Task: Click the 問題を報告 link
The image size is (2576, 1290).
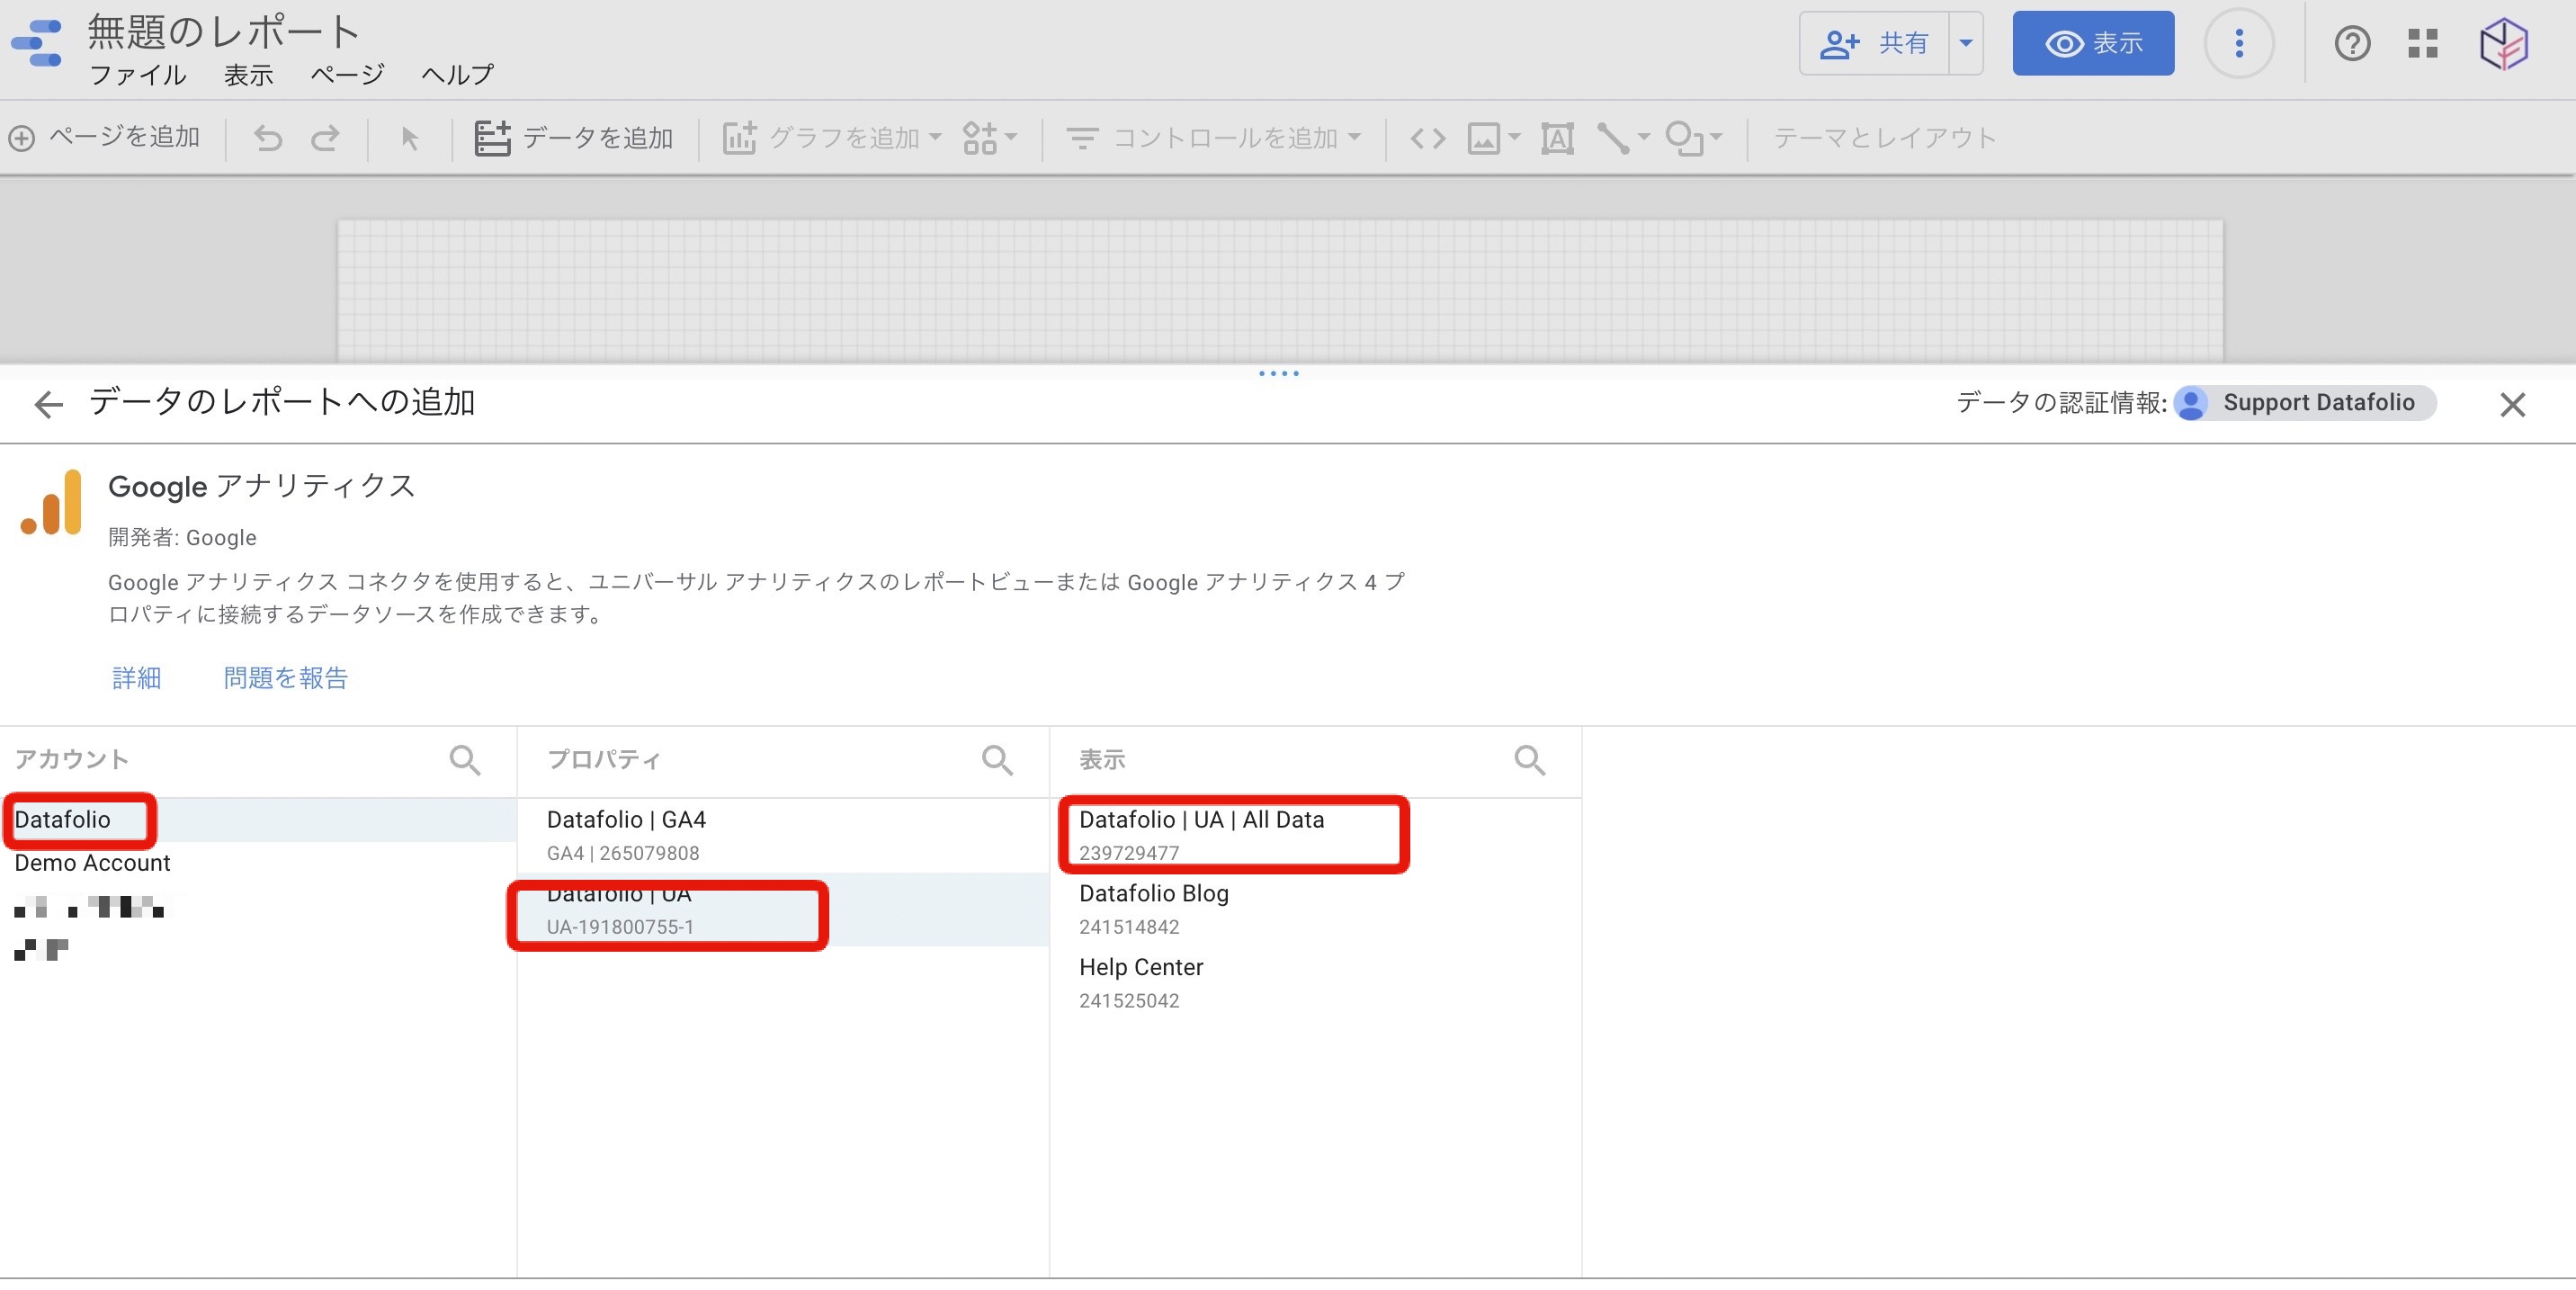Action: (x=285, y=678)
